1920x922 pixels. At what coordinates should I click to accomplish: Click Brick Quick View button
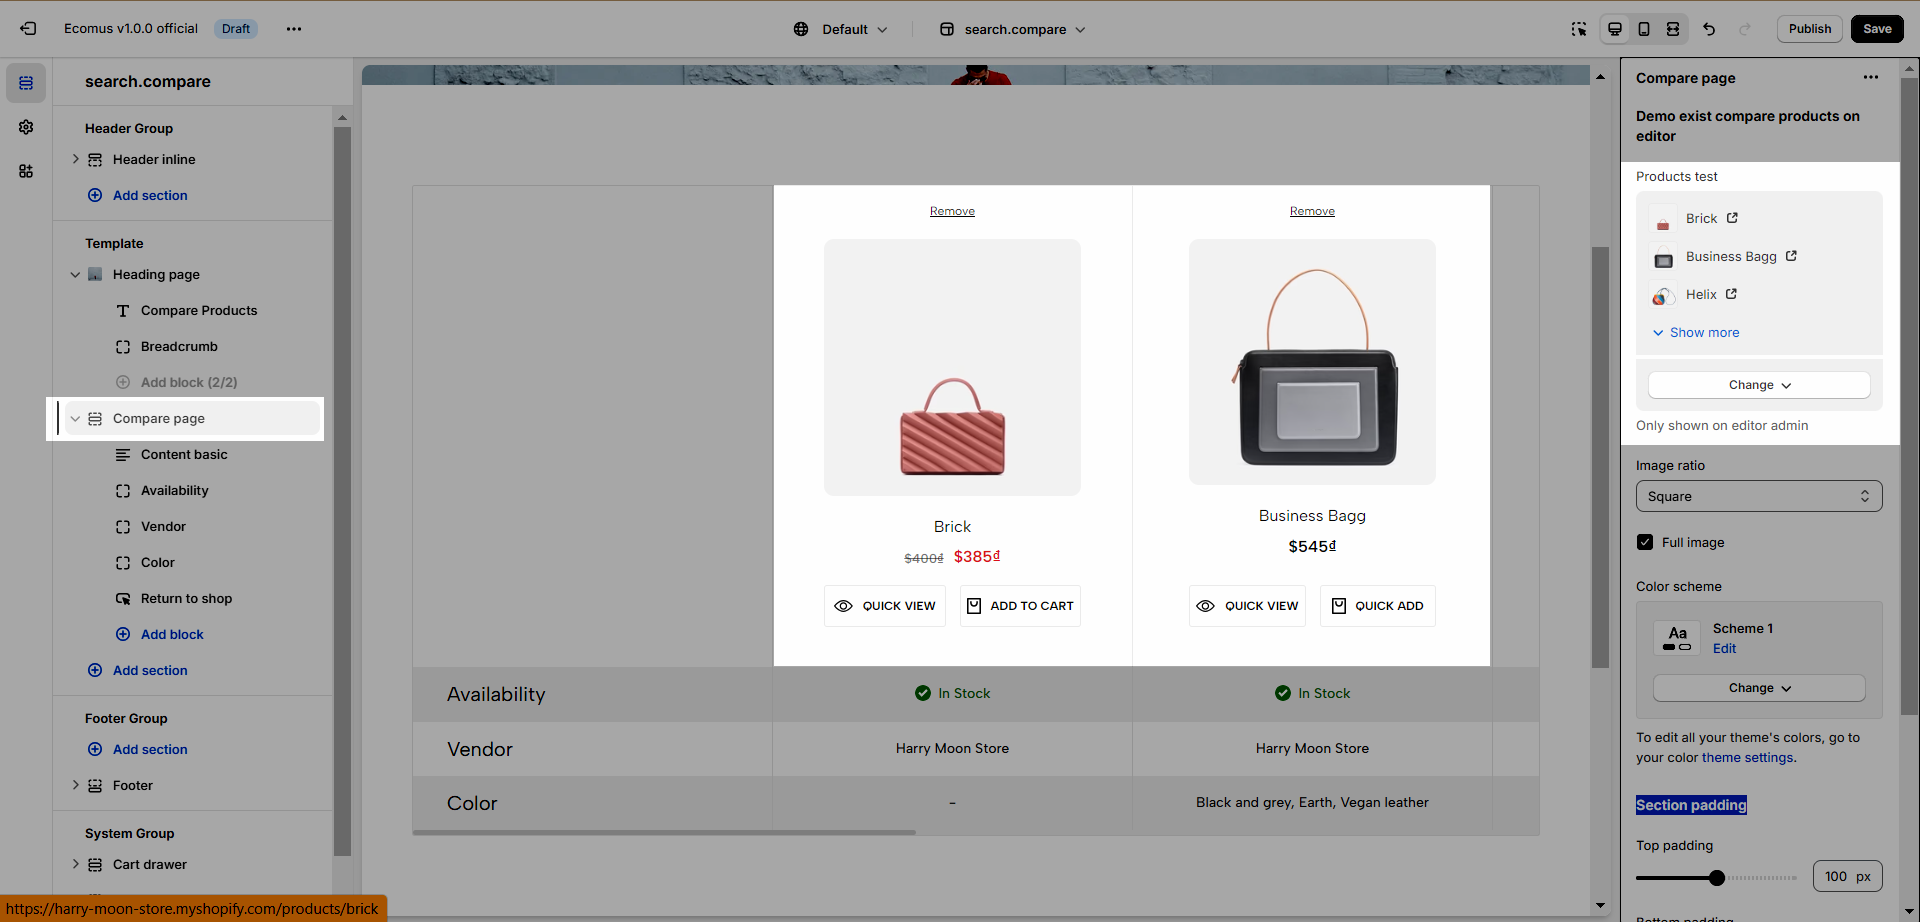tap(885, 606)
